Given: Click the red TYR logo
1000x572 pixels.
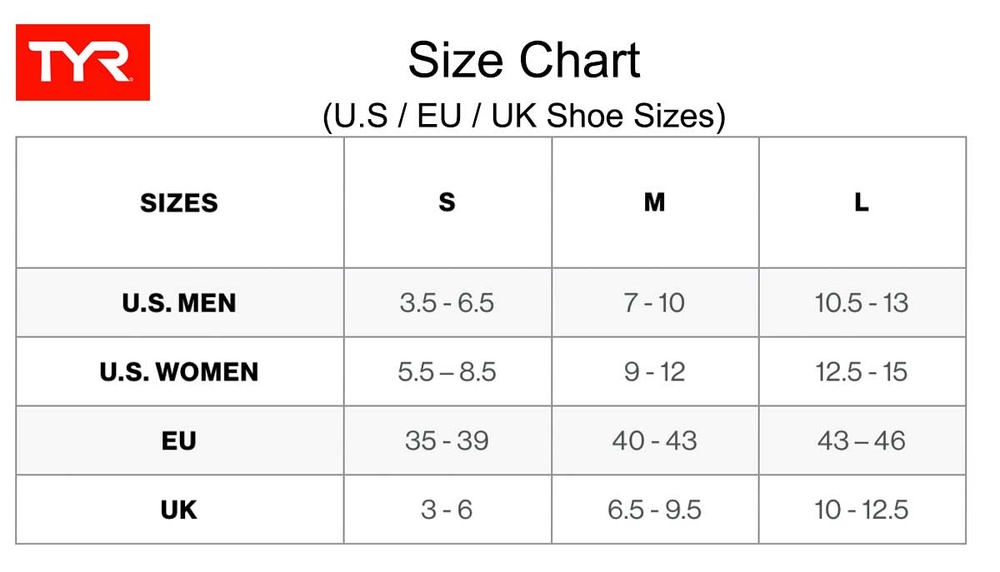Looking at the screenshot, I should 83,63.
